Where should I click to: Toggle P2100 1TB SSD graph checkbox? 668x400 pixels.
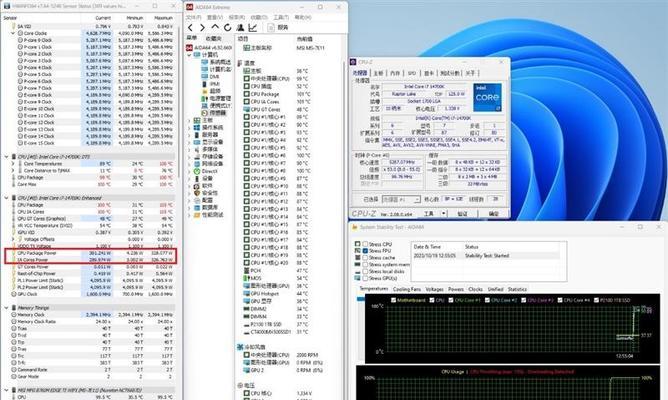[596, 300]
